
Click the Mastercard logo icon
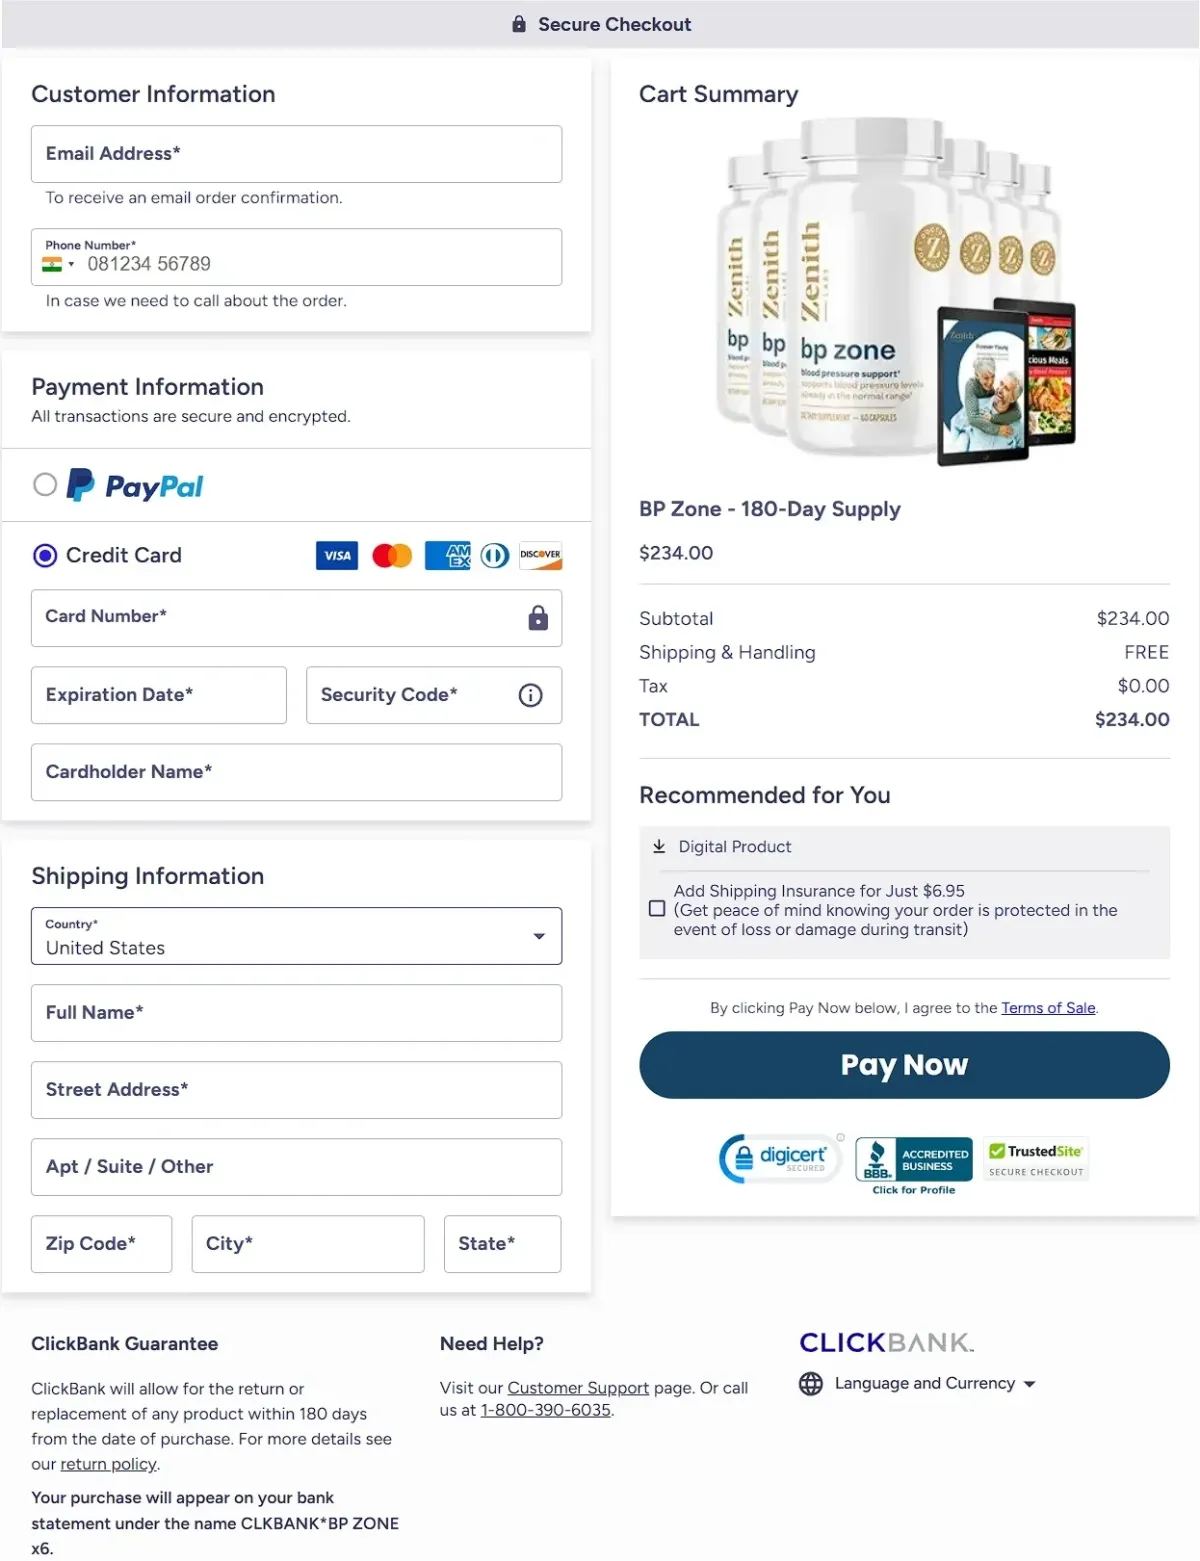click(392, 556)
